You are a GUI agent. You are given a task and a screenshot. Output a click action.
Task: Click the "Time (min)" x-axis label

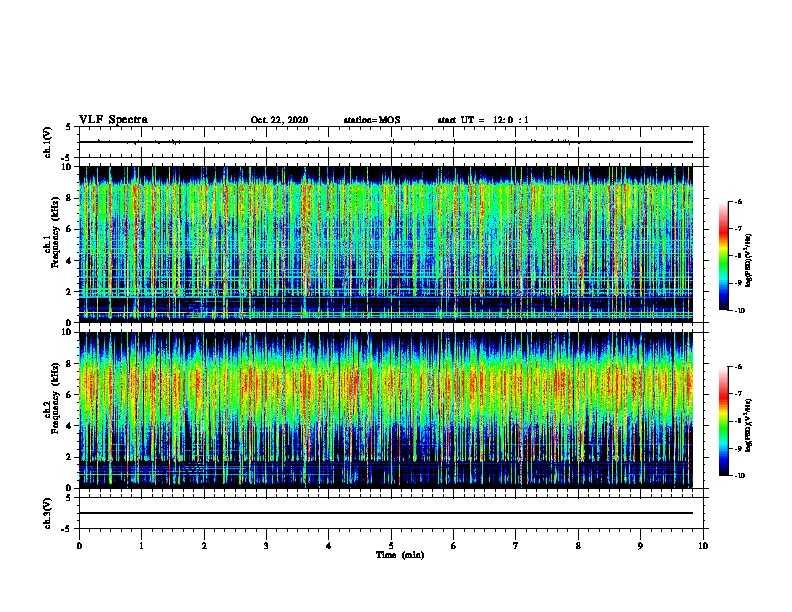[x=400, y=555]
